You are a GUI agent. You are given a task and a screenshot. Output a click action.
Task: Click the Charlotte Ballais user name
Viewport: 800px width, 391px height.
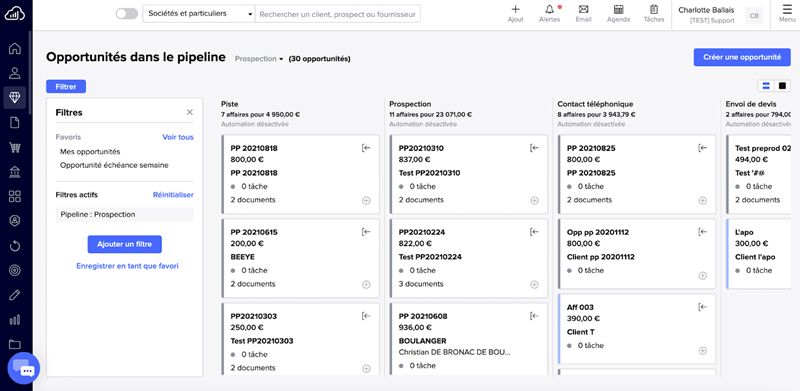click(706, 10)
